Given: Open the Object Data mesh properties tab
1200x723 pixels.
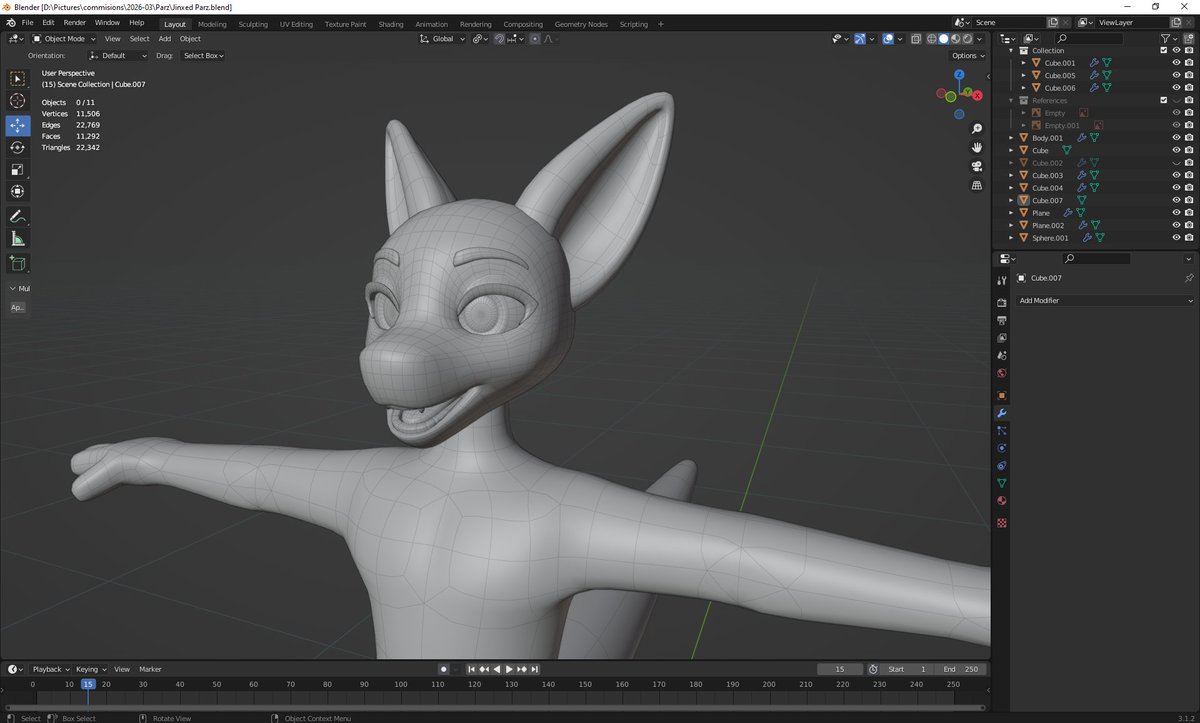Looking at the screenshot, I should pos(1001,483).
